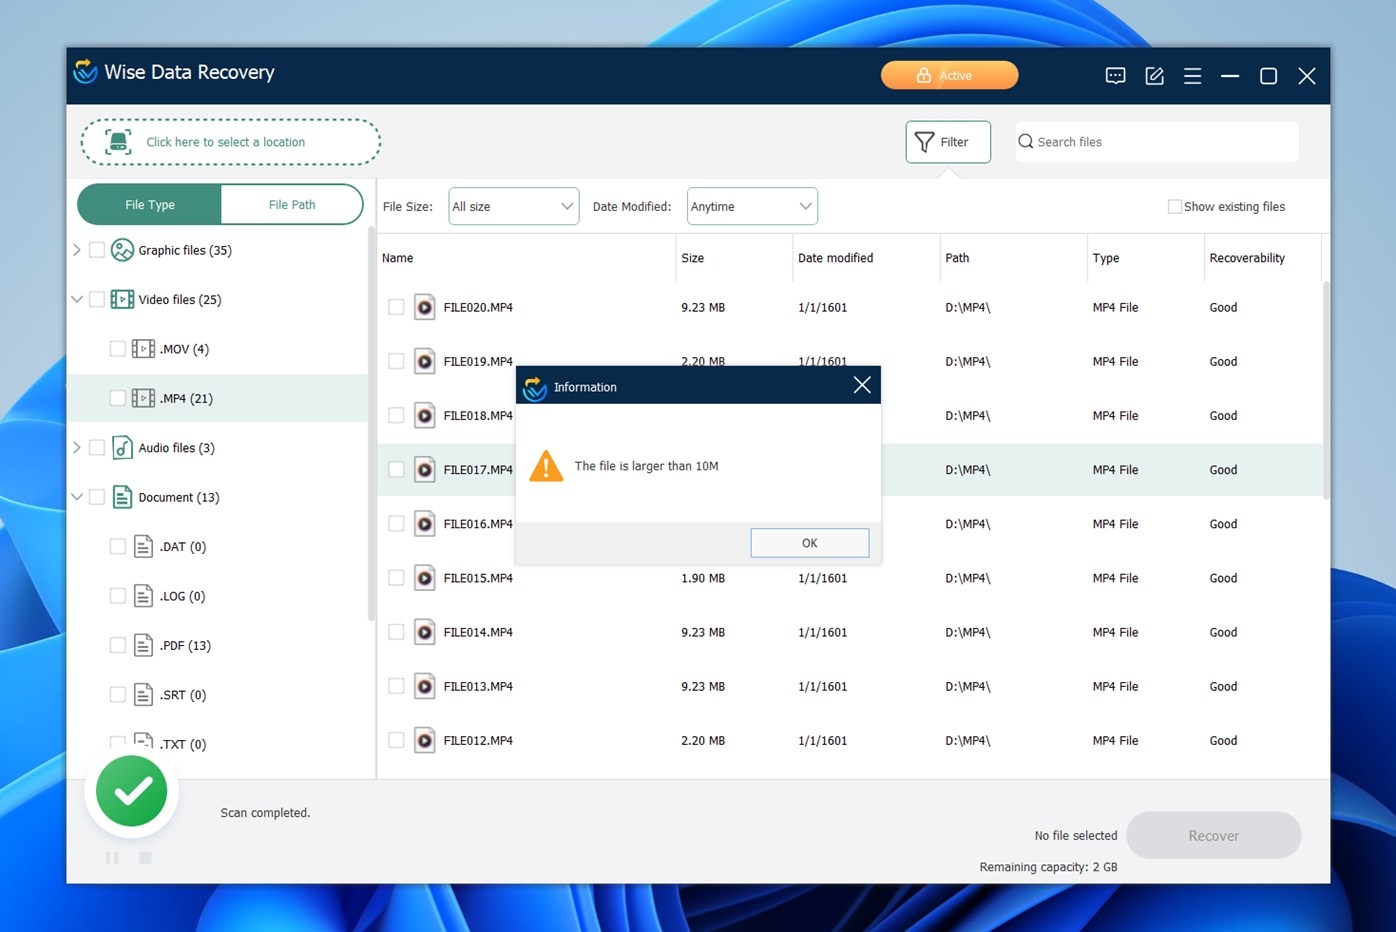
Task: Click here to select a location button
Action: [x=231, y=142]
